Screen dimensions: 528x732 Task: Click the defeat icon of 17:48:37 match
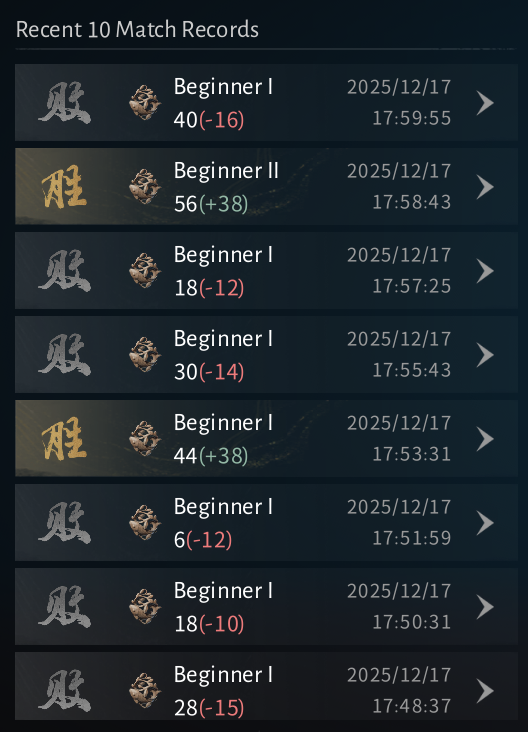tap(64, 691)
